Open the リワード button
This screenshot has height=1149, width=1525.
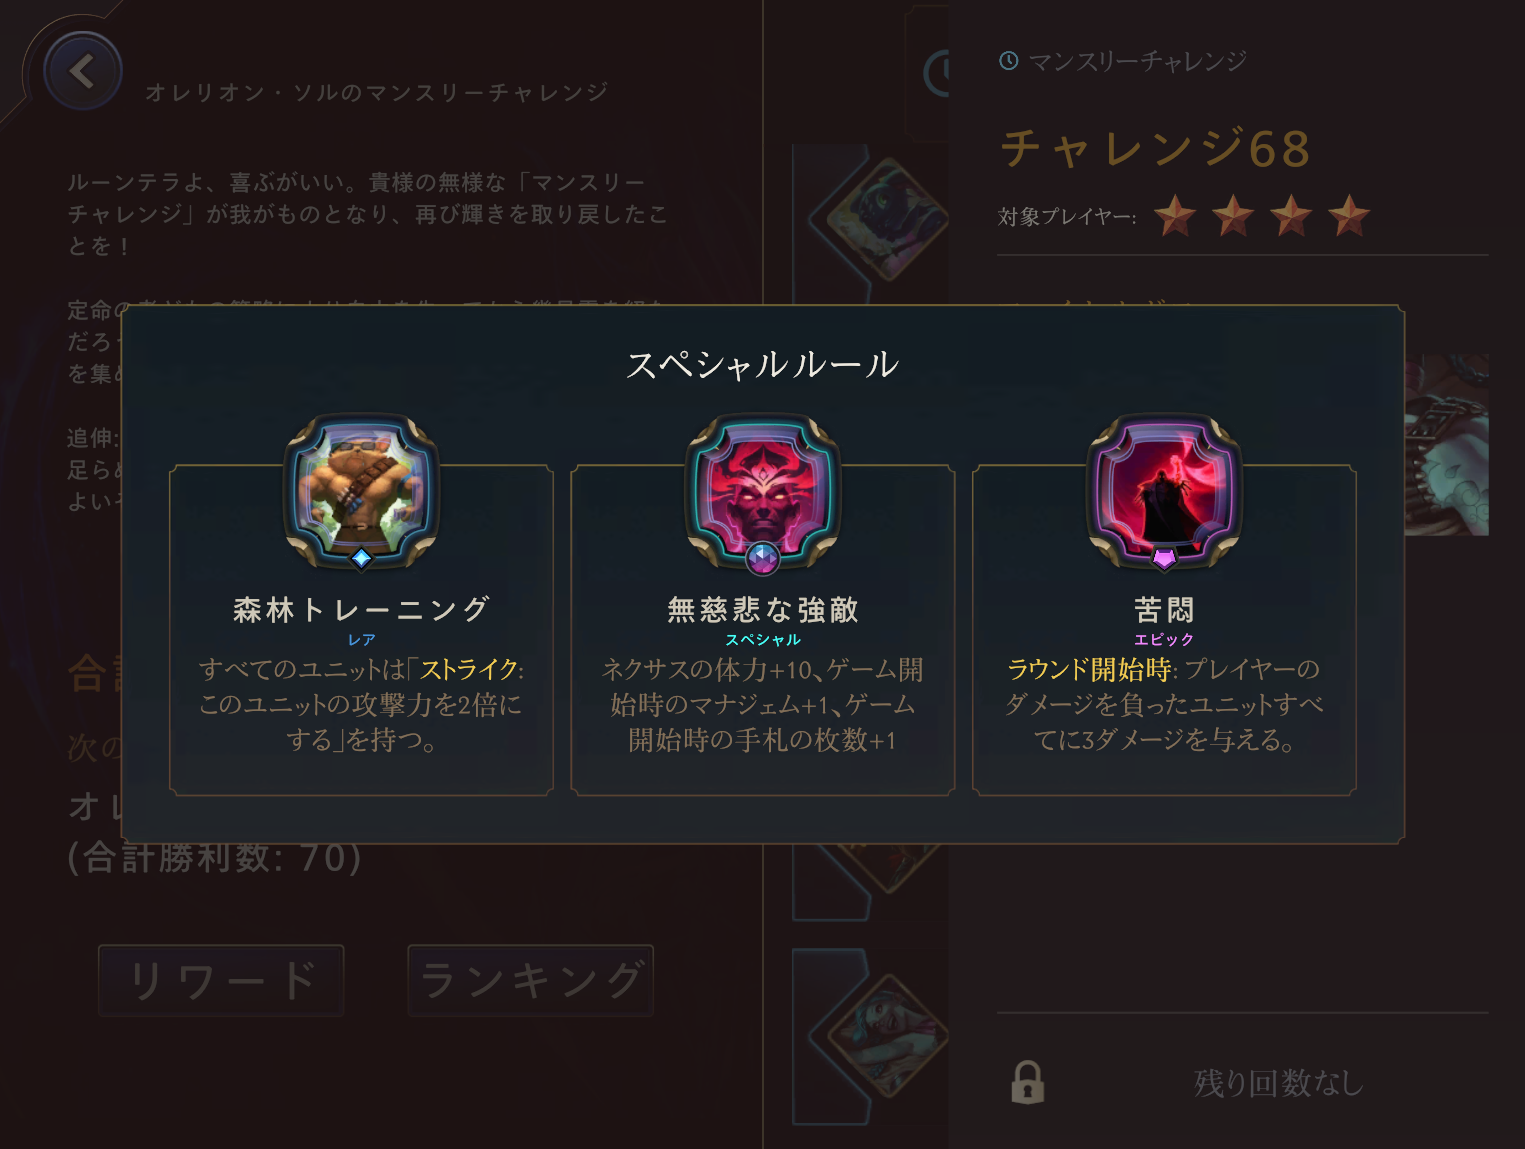pyautogui.click(x=221, y=980)
